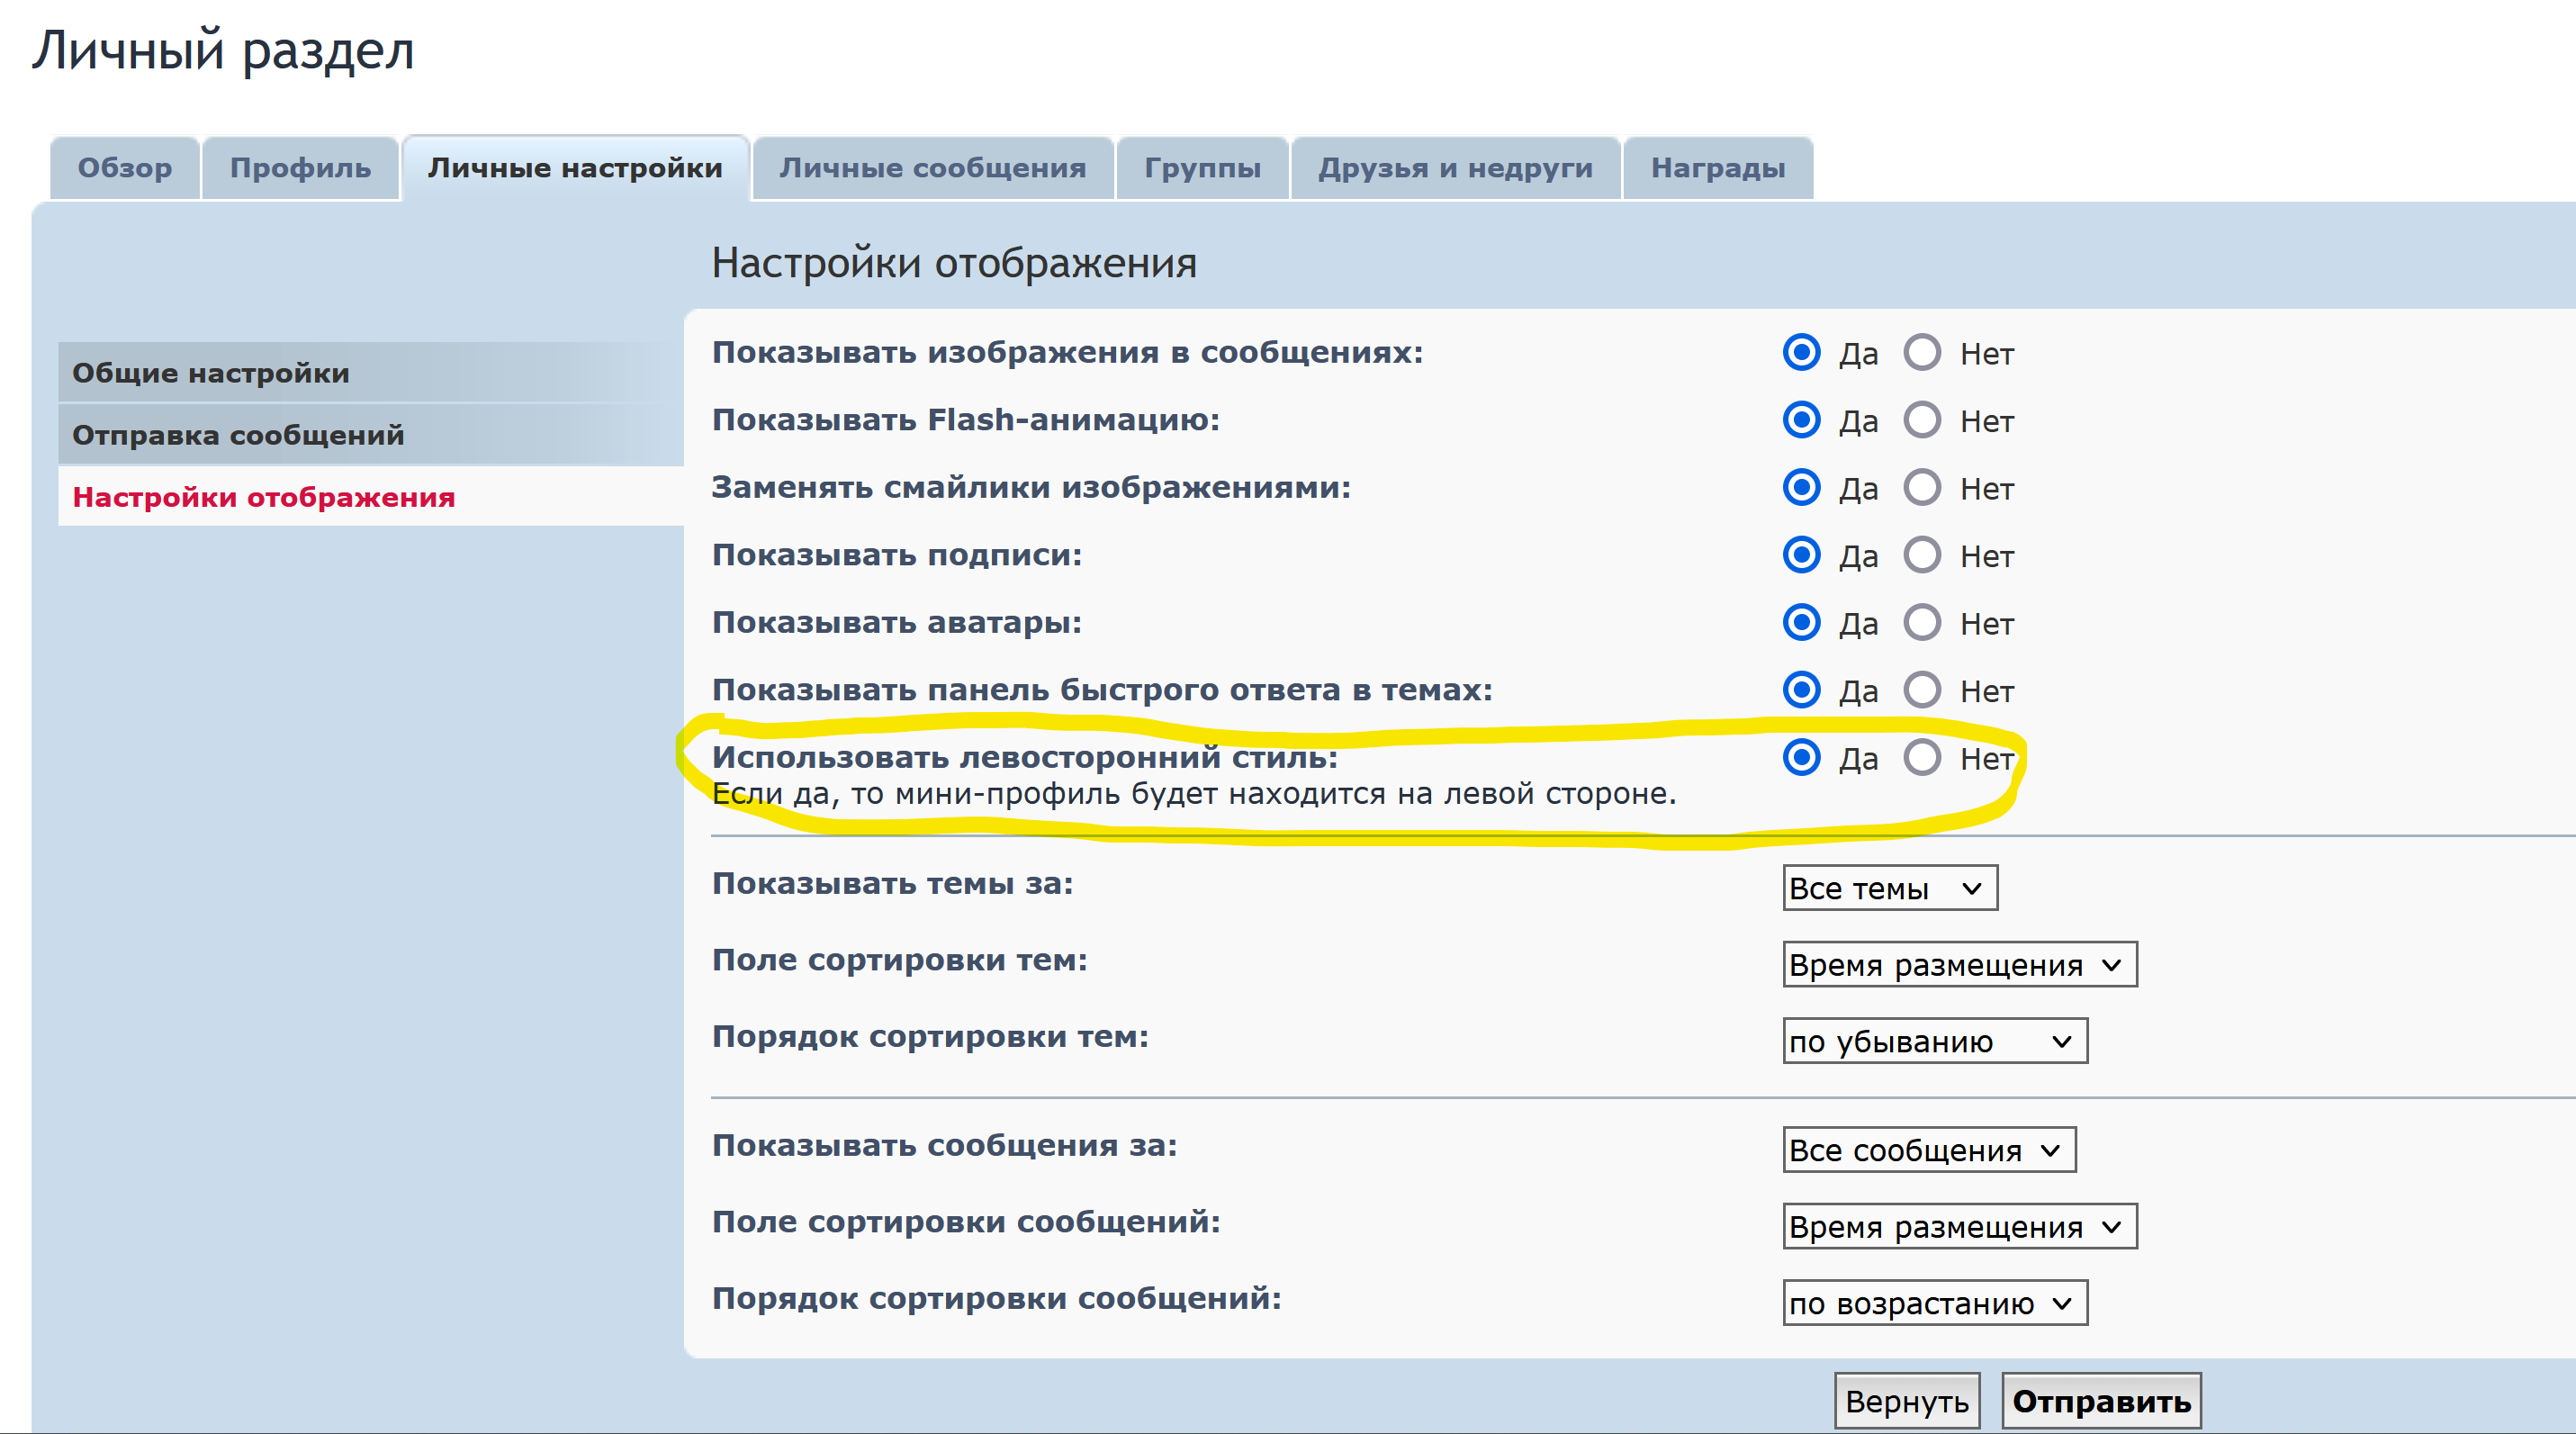
Task: Open the 'по убыванию' sort order dropdown
Action: [x=1933, y=1041]
